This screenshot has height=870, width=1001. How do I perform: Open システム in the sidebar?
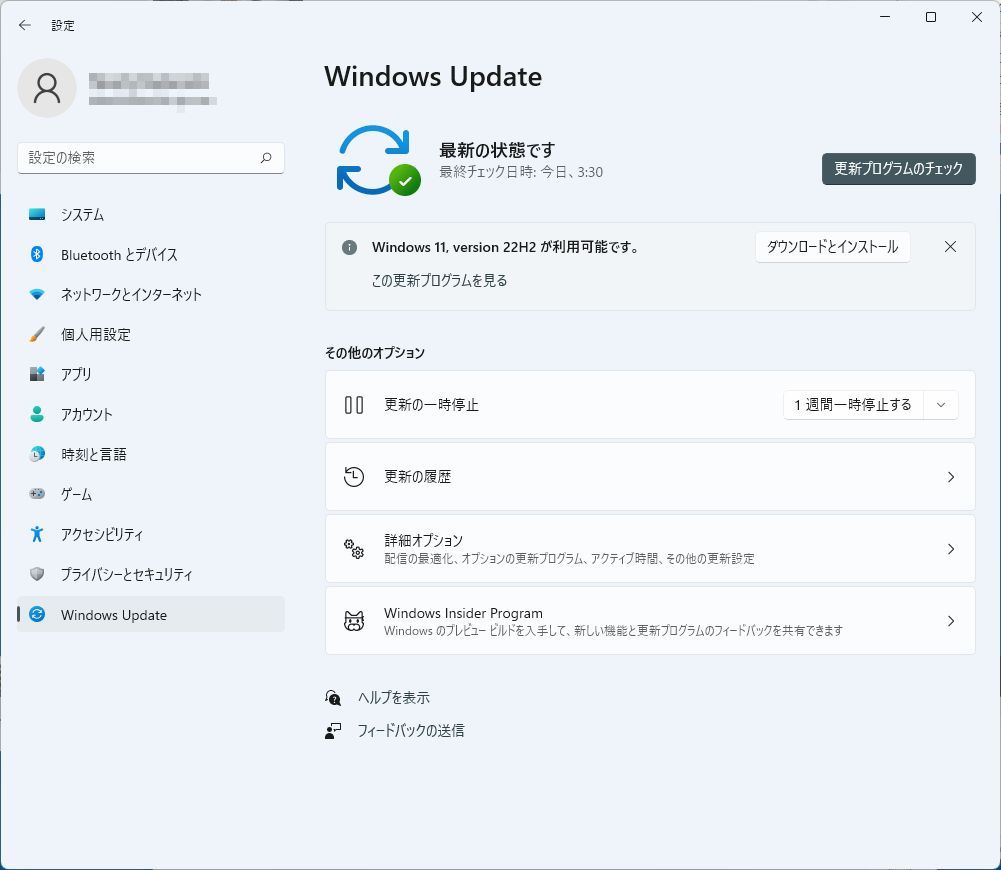(82, 215)
